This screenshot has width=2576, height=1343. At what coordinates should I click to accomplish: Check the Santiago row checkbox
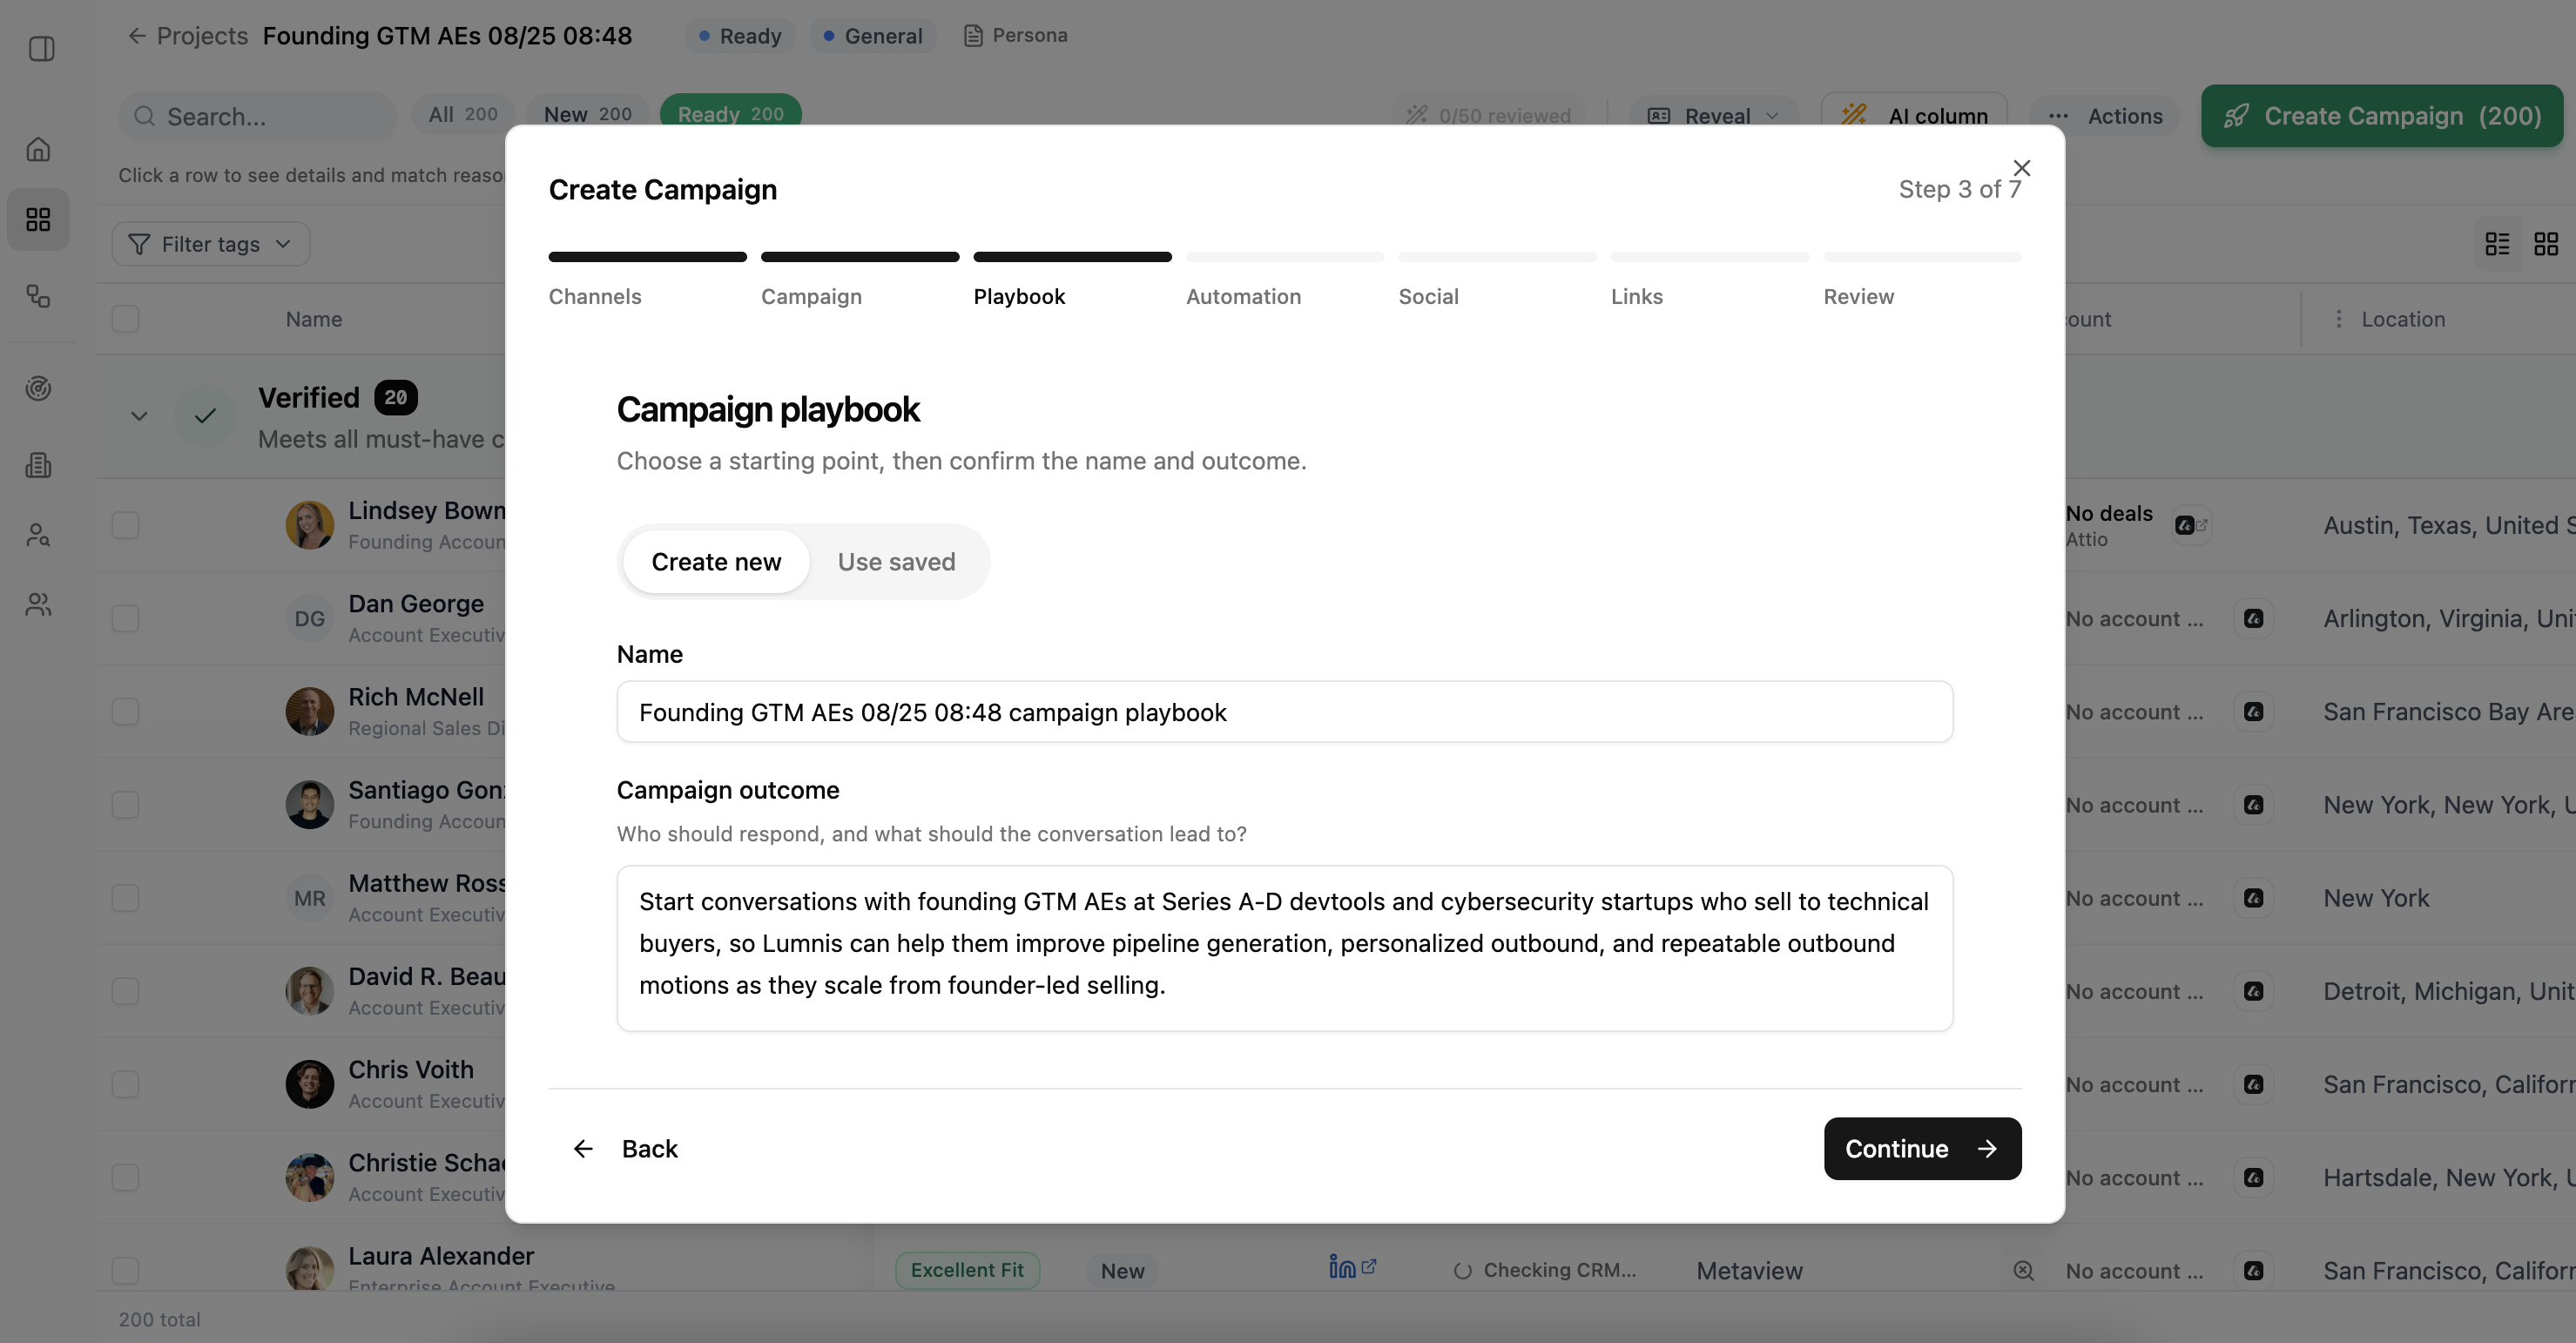coord(125,804)
